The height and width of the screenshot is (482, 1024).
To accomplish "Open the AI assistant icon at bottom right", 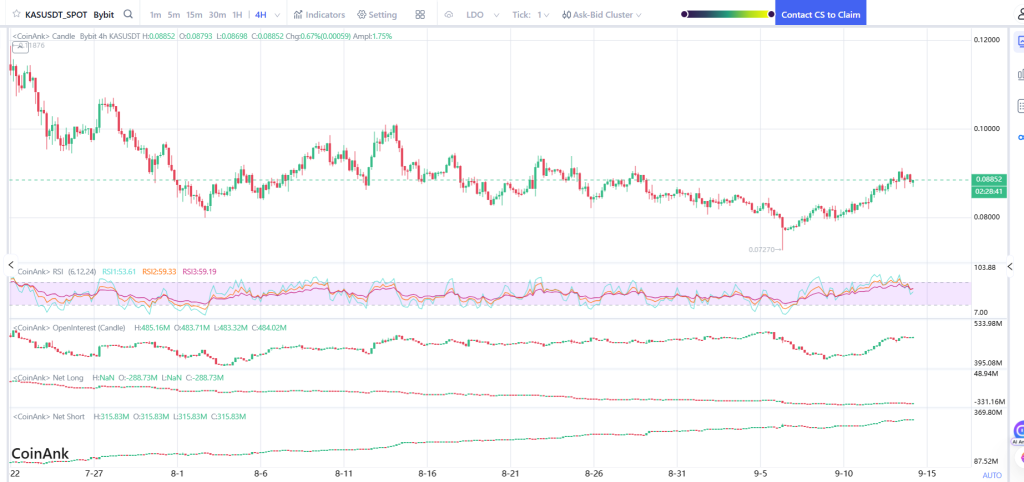I will (x=1018, y=431).
